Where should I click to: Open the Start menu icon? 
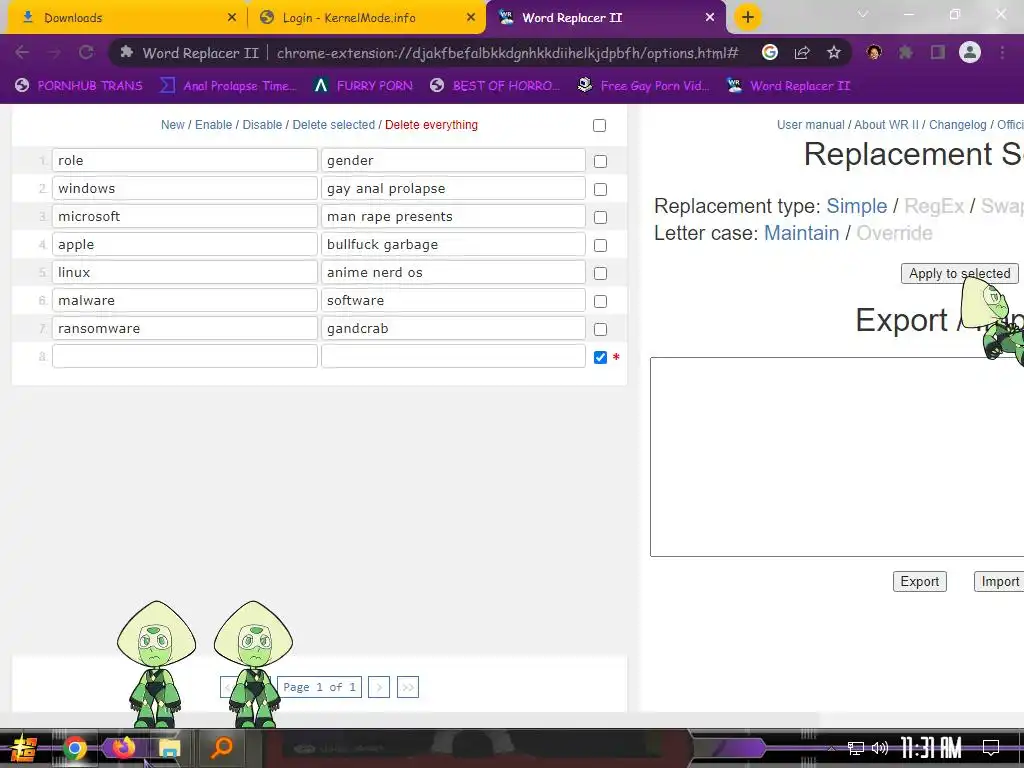pyautogui.click(x=24, y=748)
